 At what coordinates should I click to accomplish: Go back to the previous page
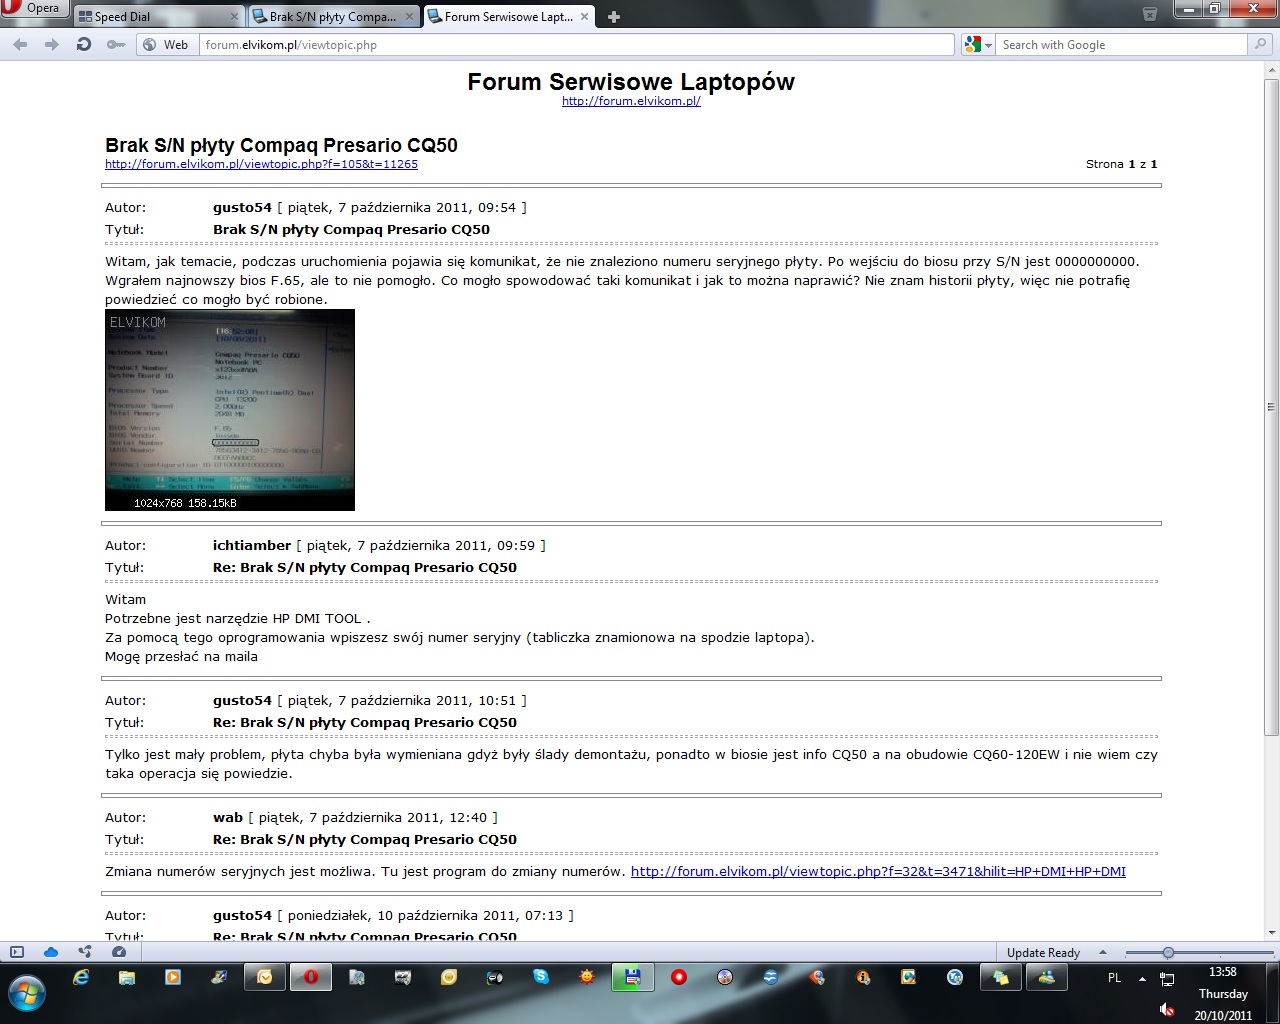20,45
